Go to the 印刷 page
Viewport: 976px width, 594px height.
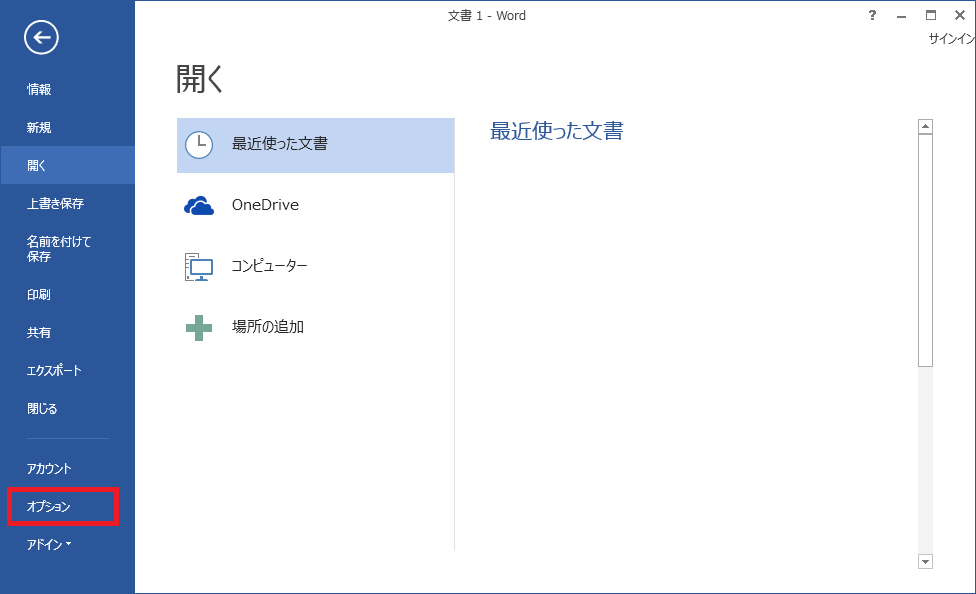[x=39, y=295]
